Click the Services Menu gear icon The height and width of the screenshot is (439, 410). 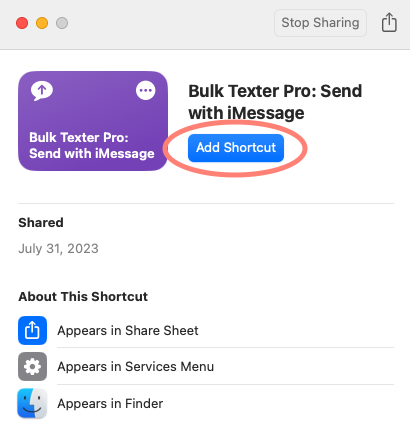[x=32, y=367]
